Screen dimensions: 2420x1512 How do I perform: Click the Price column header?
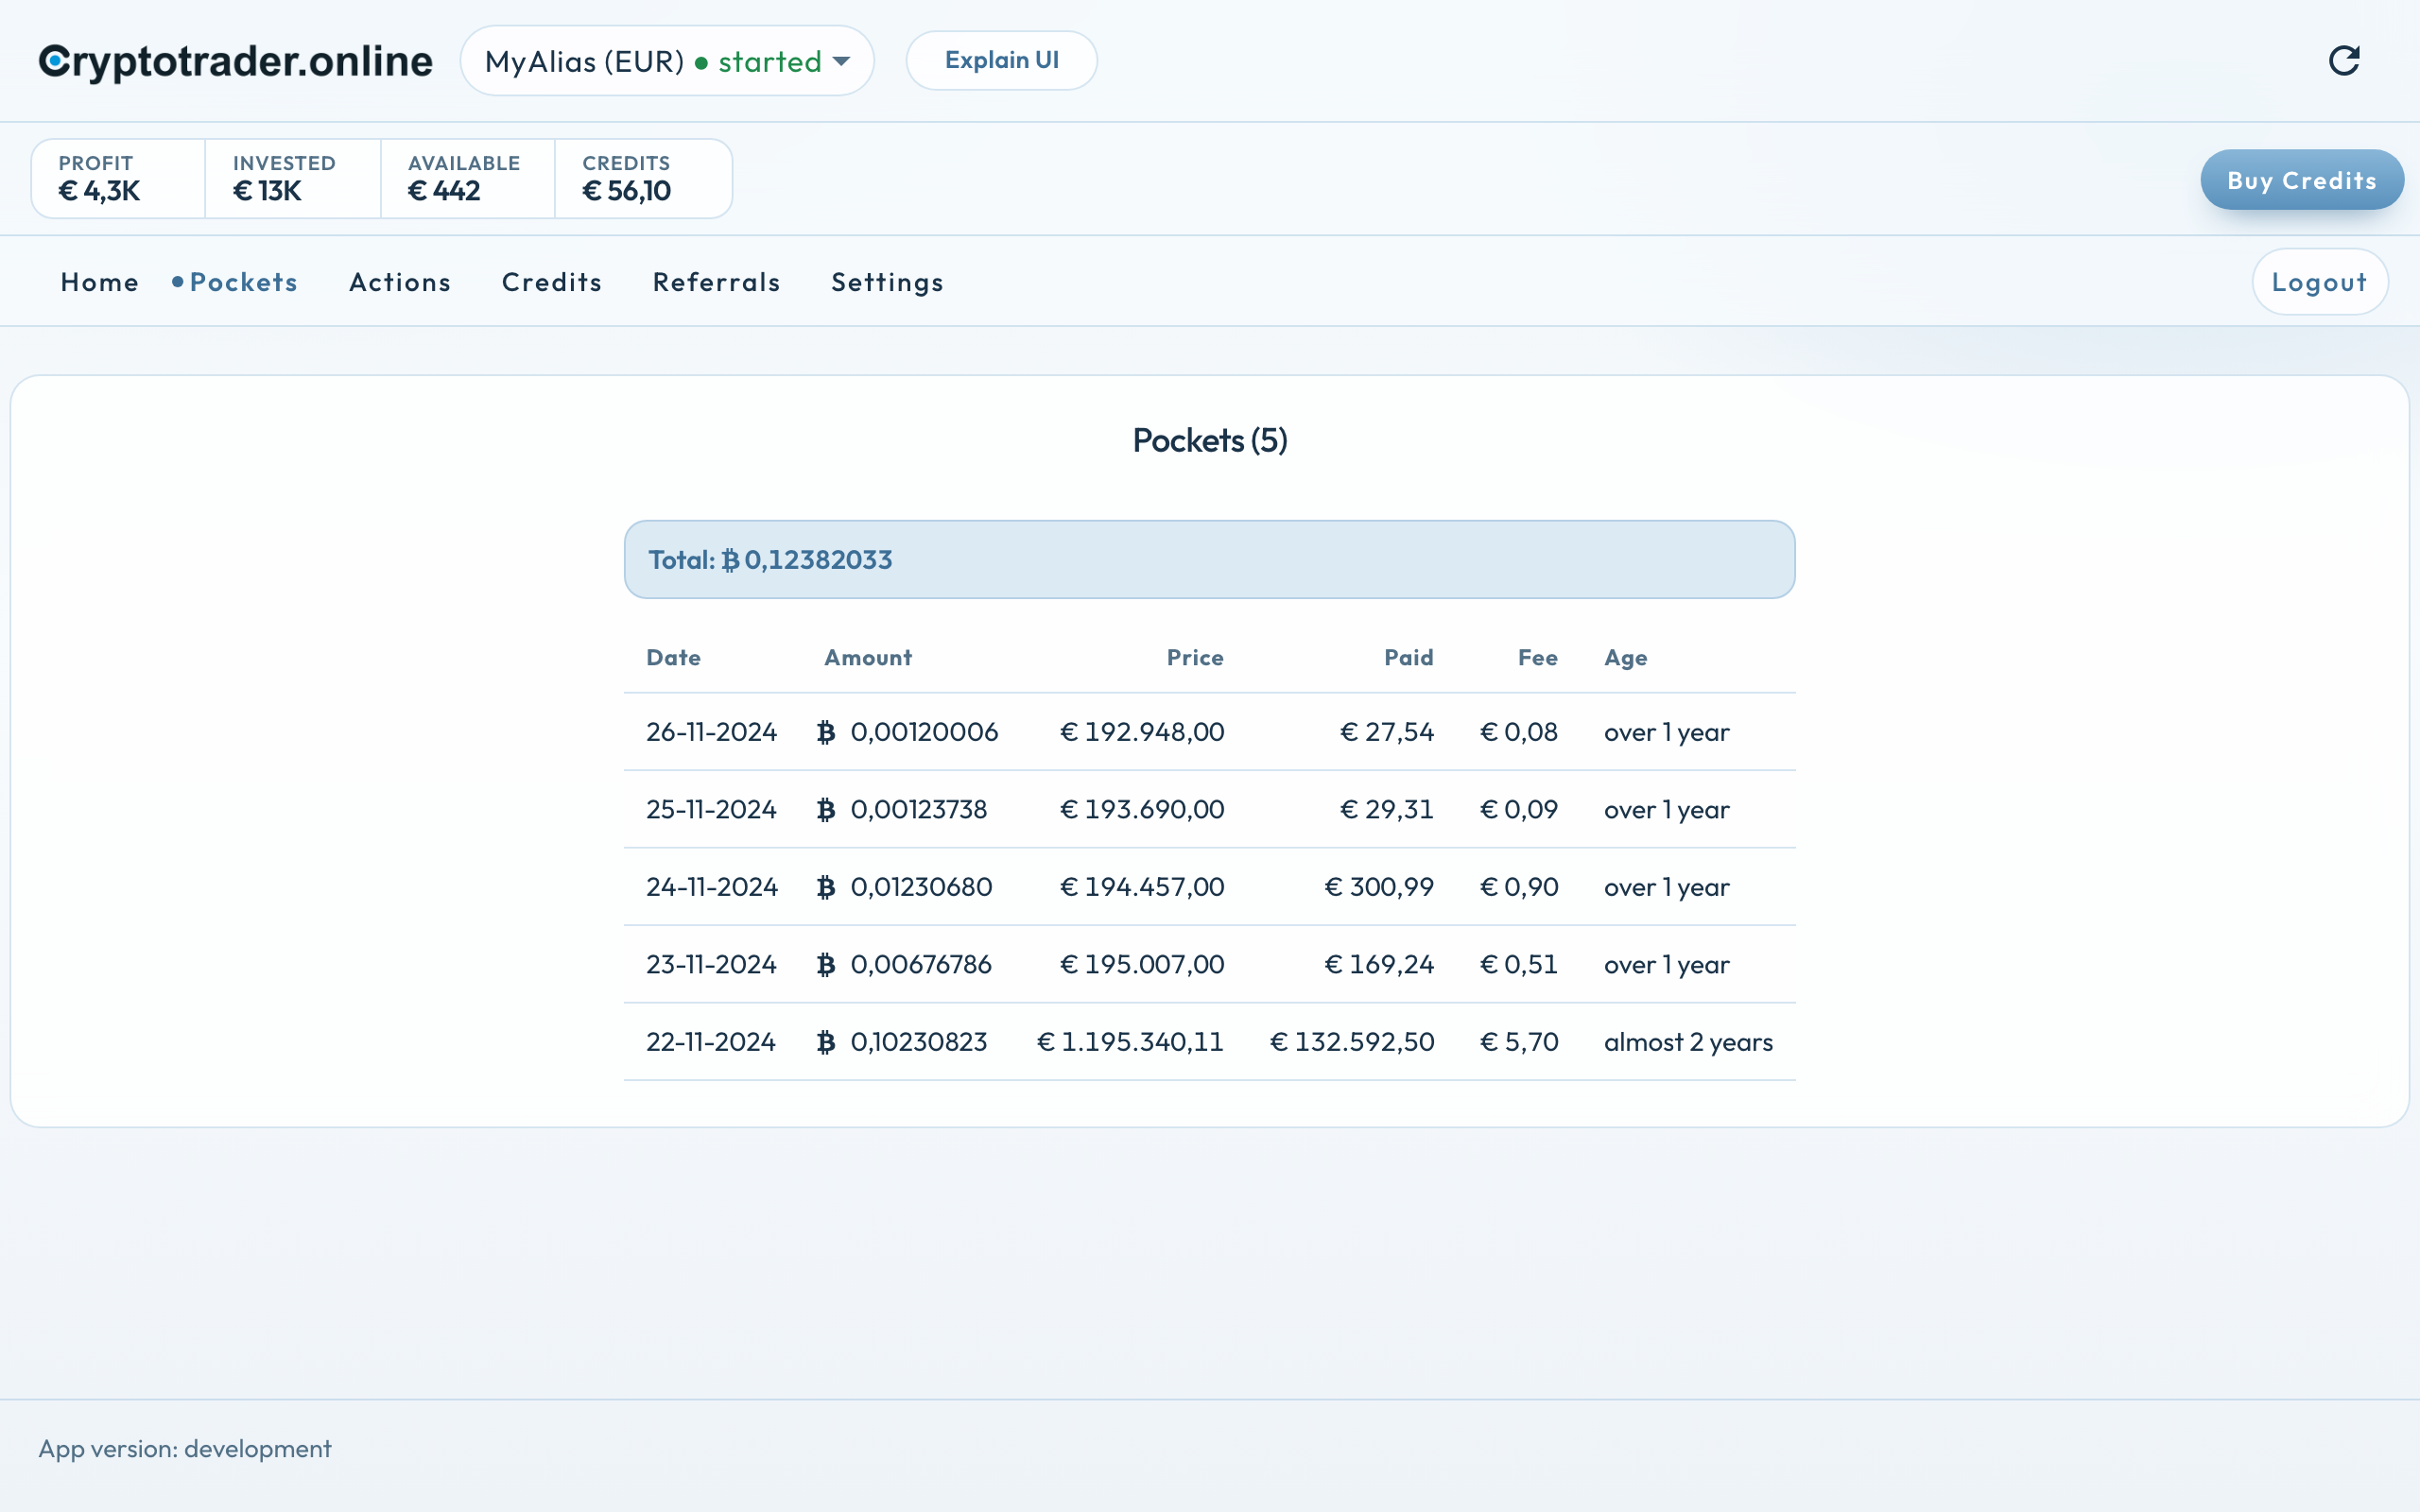tap(1195, 657)
